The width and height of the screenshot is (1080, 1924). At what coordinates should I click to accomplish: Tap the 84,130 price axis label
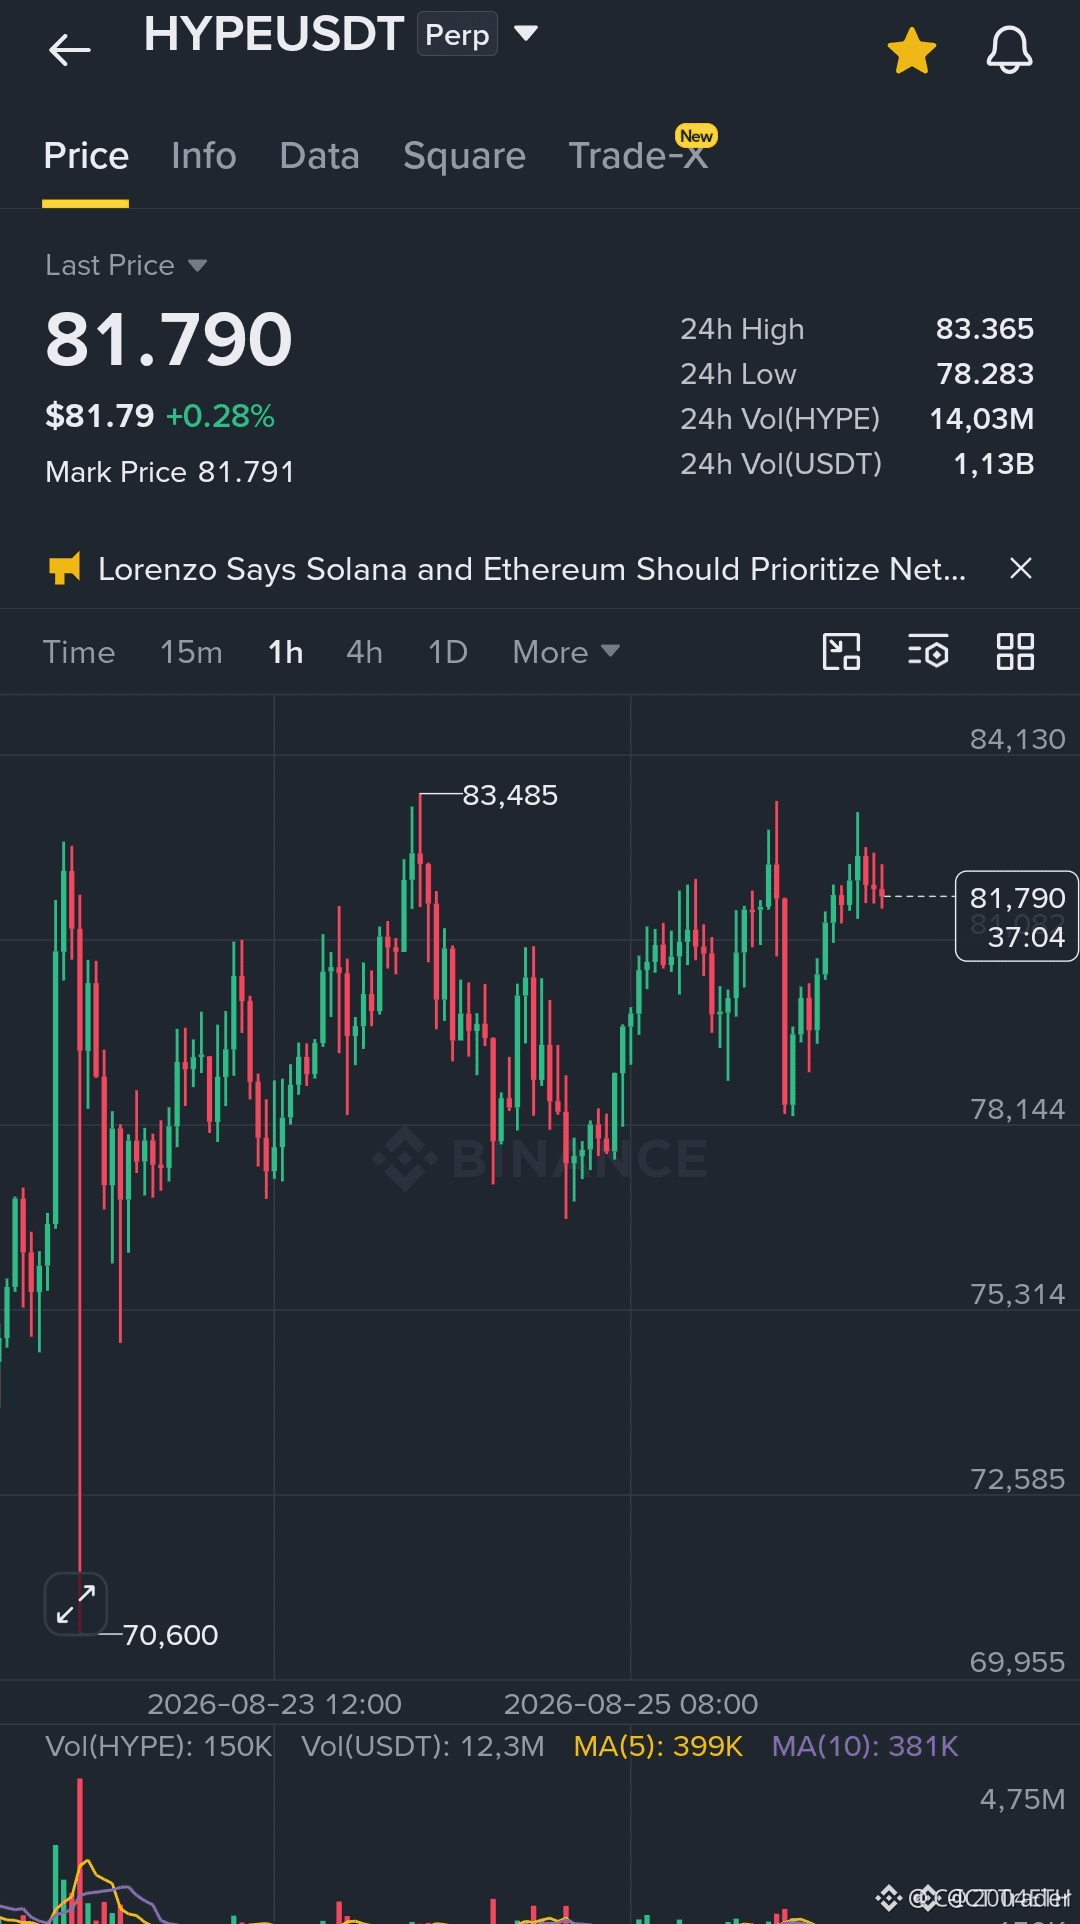(x=1017, y=739)
